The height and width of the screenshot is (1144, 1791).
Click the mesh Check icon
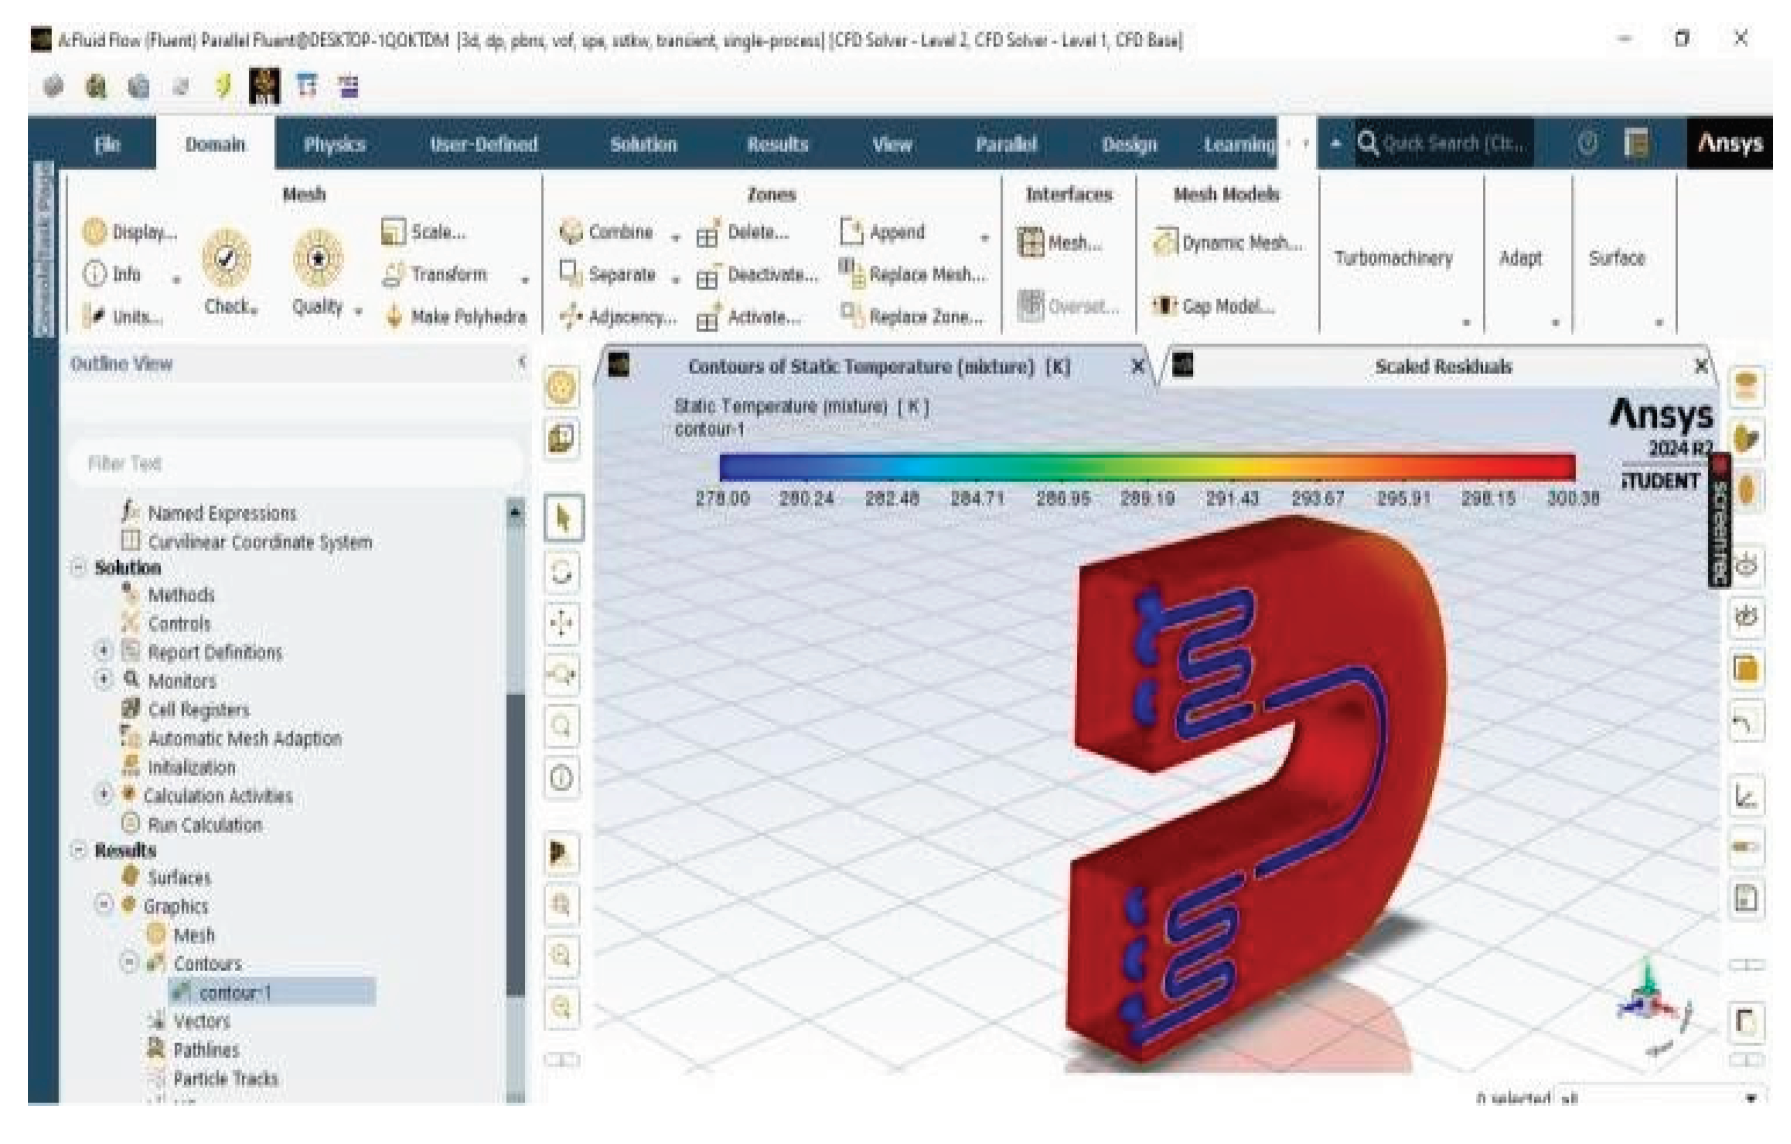[227, 260]
